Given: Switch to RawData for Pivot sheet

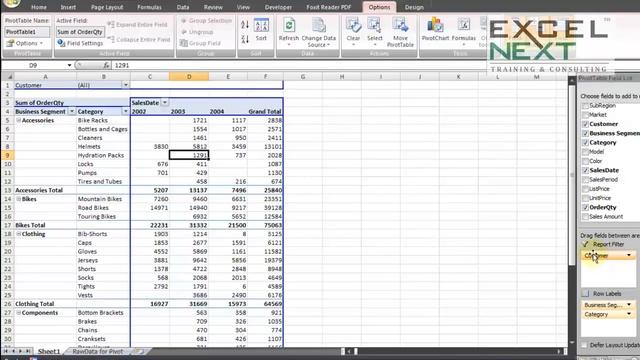Looking at the screenshot, I should tap(98, 351).
